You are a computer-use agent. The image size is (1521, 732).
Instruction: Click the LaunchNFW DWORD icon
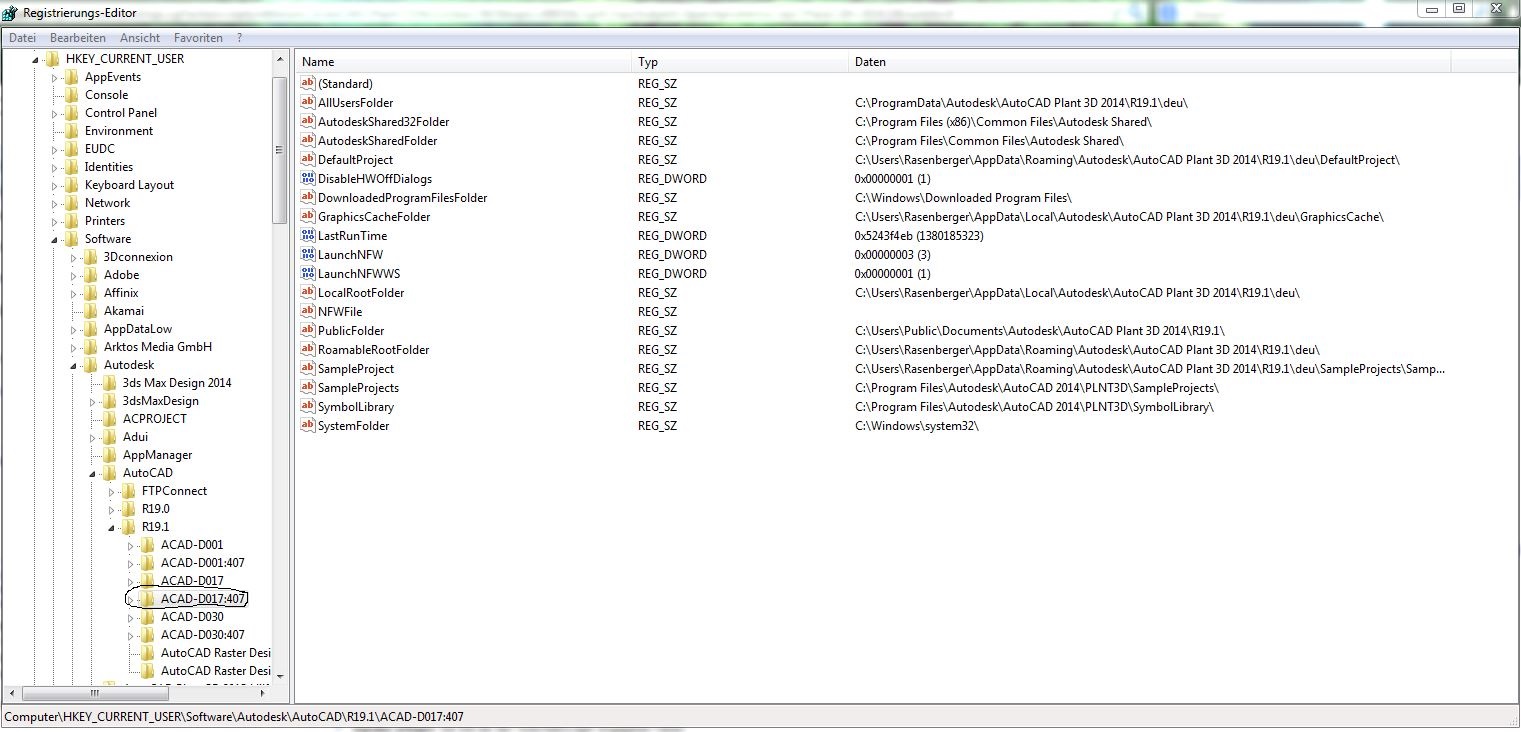[x=308, y=255]
